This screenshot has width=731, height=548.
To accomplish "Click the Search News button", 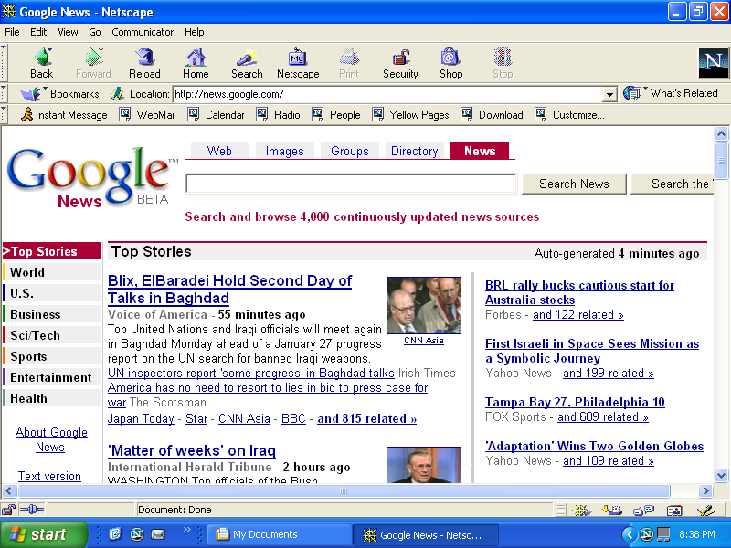I will pos(574,184).
